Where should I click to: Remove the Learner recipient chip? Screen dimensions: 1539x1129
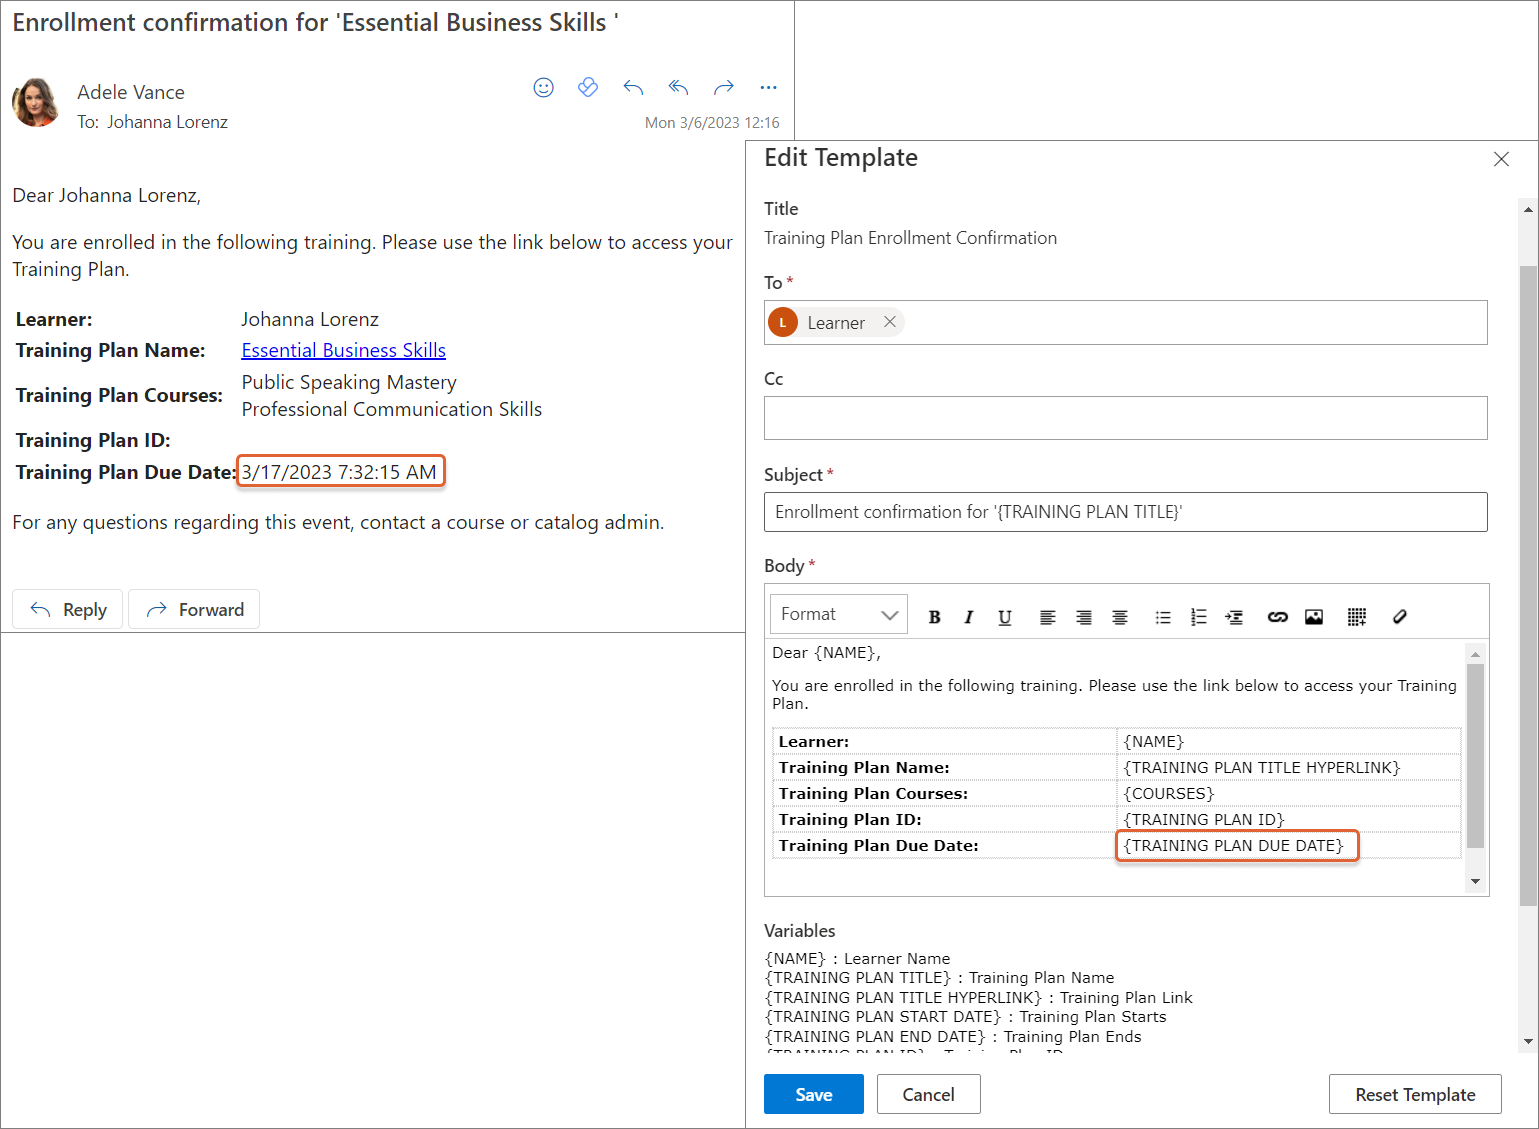[x=889, y=322]
